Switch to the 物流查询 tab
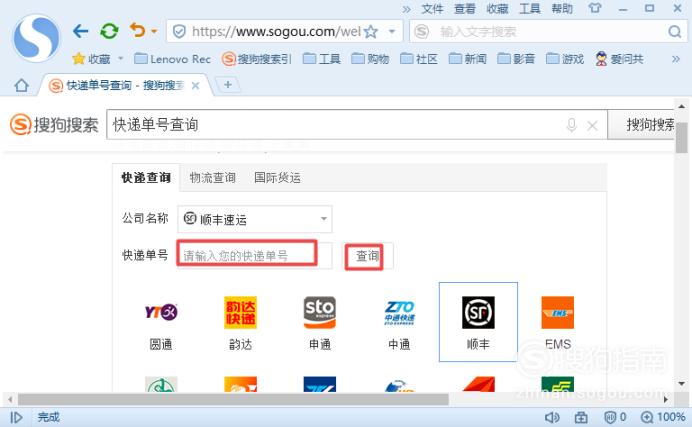The width and height of the screenshot is (692, 427). coord(212,177)
